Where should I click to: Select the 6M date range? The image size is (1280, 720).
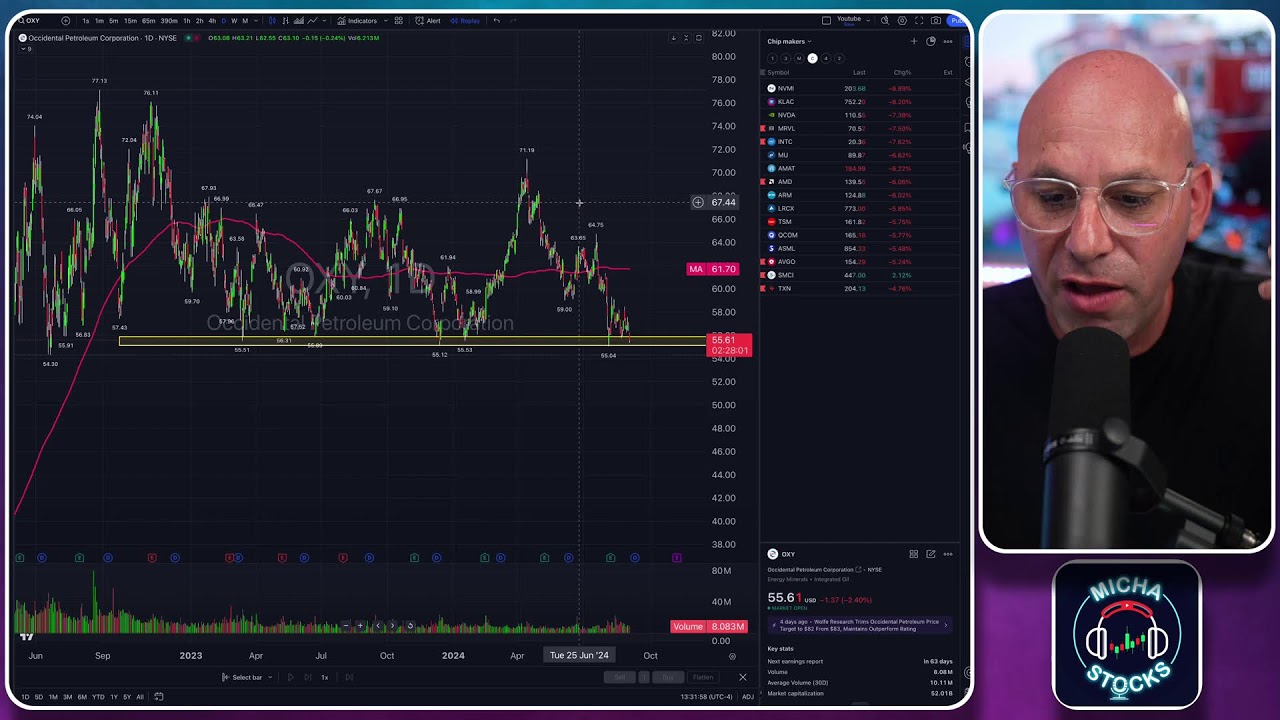pyautogui.click(x=82, y=697)
